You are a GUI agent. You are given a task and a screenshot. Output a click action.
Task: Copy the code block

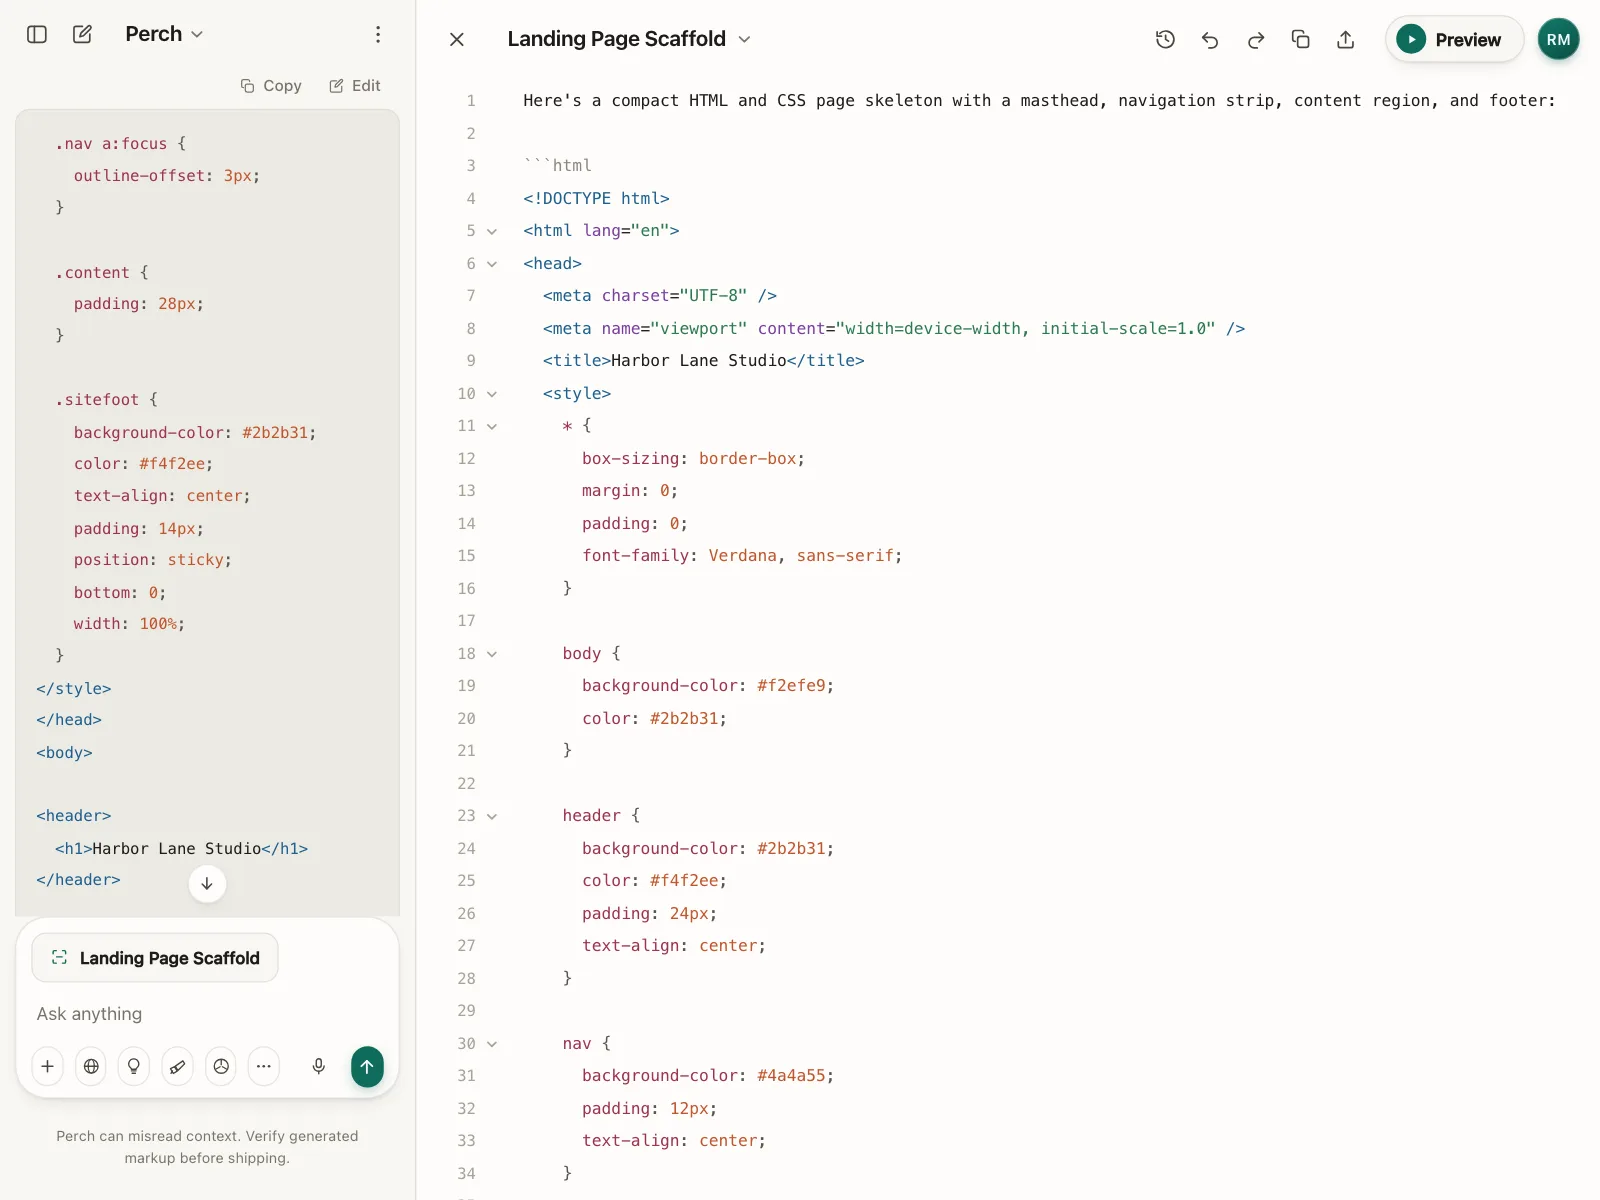(x=271, y=86)
